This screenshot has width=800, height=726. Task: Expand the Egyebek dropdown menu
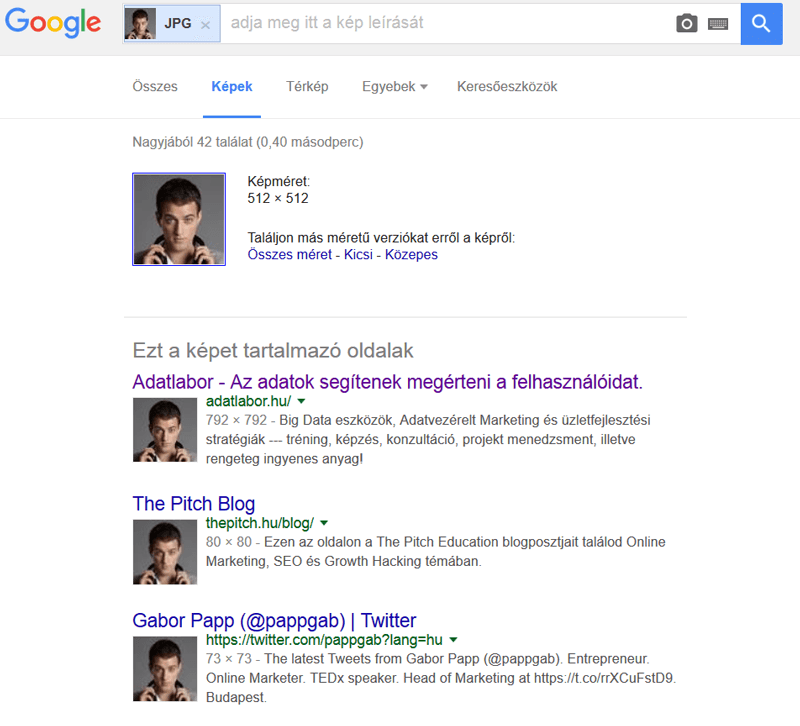(x=394, y=86)
